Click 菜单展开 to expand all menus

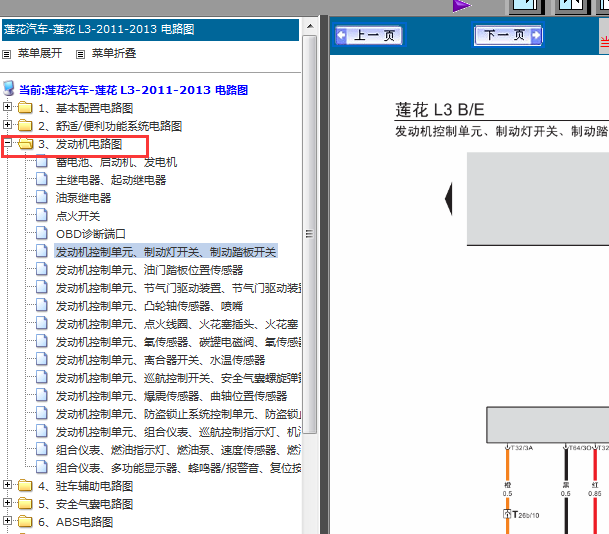pos(40,53)
